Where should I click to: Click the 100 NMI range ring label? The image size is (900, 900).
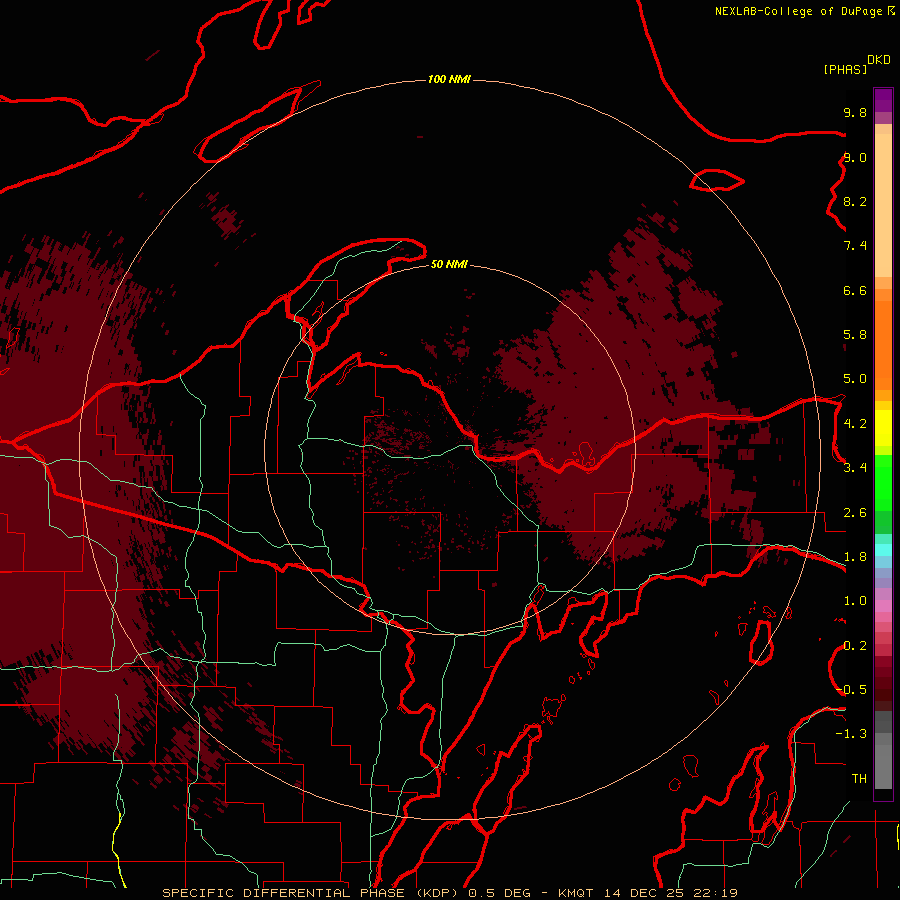click(449, 79)
